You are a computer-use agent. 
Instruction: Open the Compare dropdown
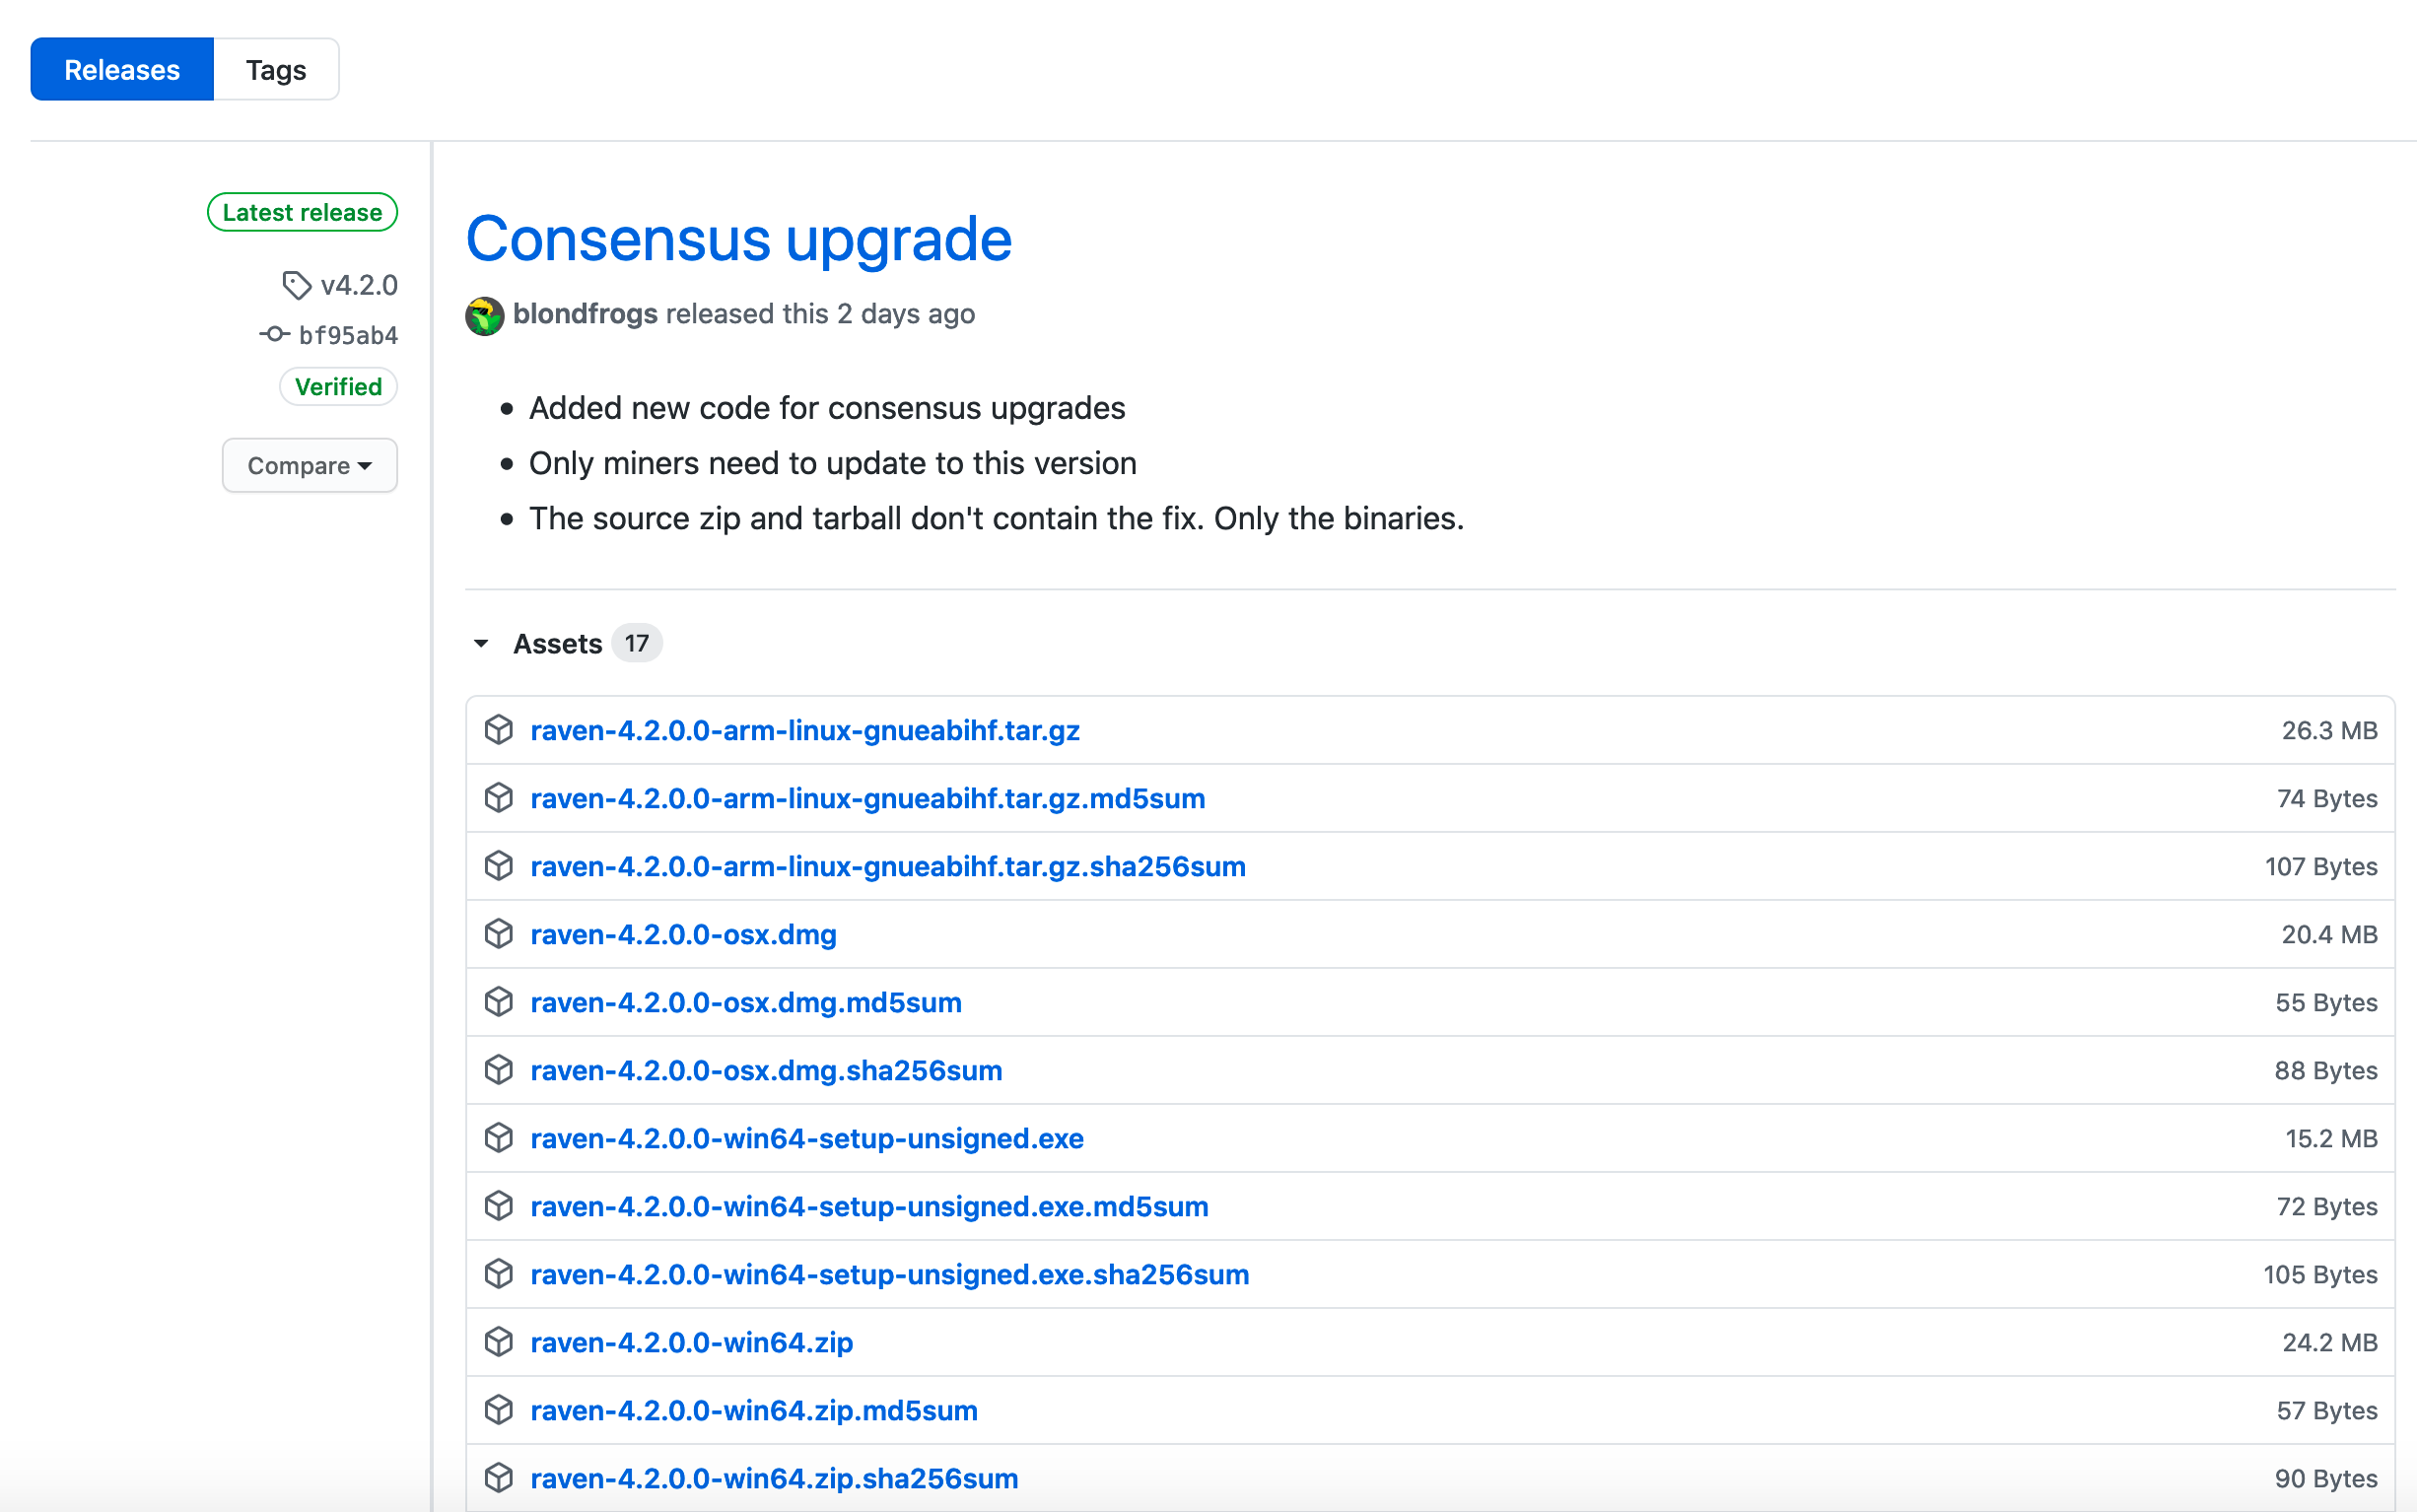click(x=309, y=466)
